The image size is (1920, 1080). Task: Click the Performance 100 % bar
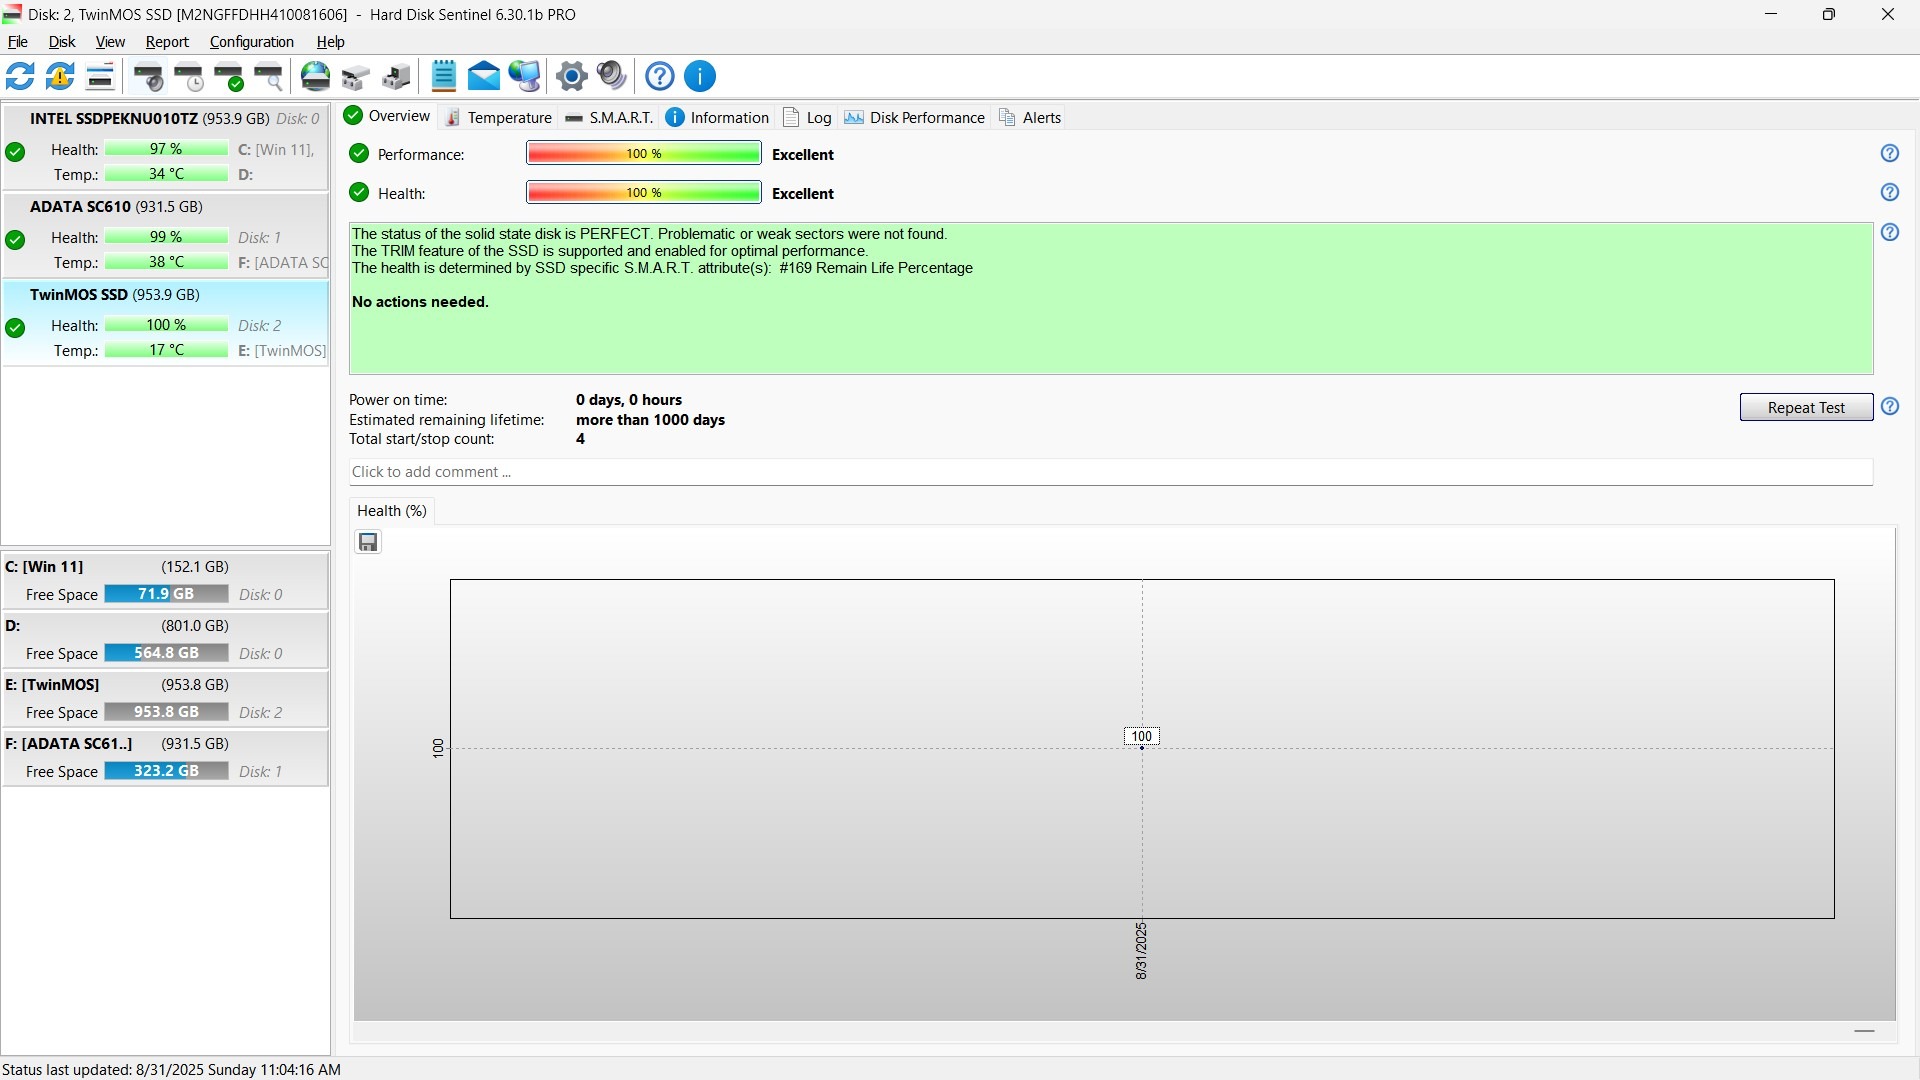point(644,153)
